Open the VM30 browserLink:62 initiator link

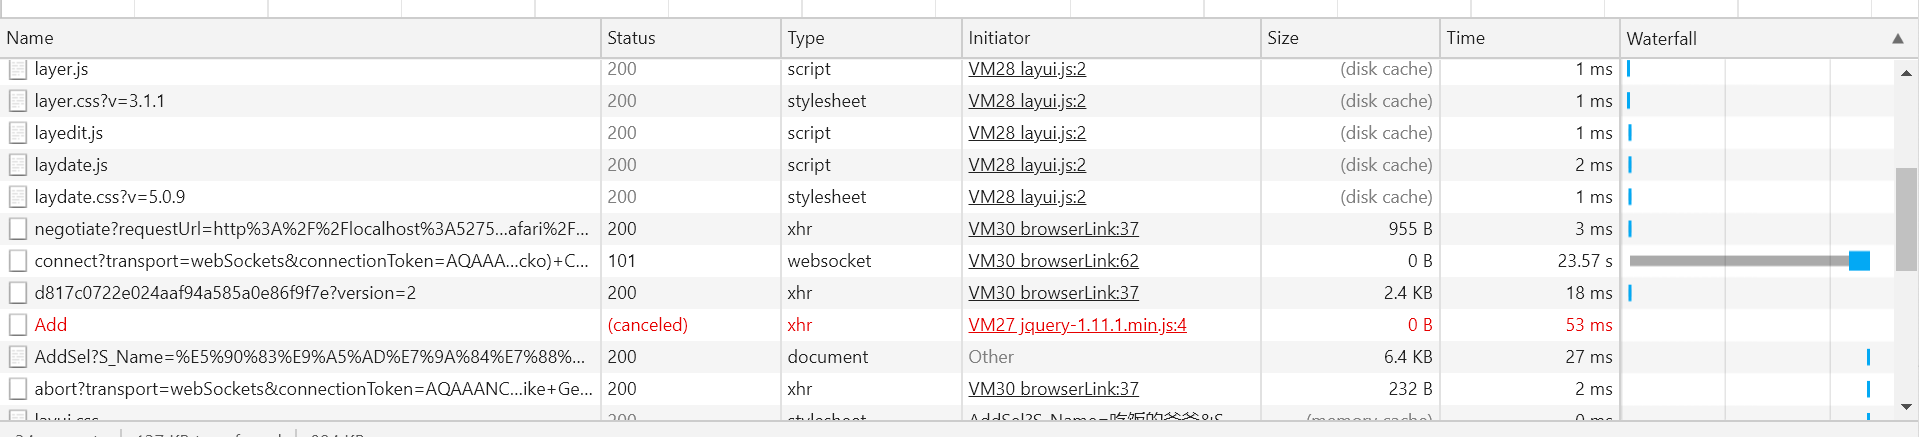(1053, 261)
